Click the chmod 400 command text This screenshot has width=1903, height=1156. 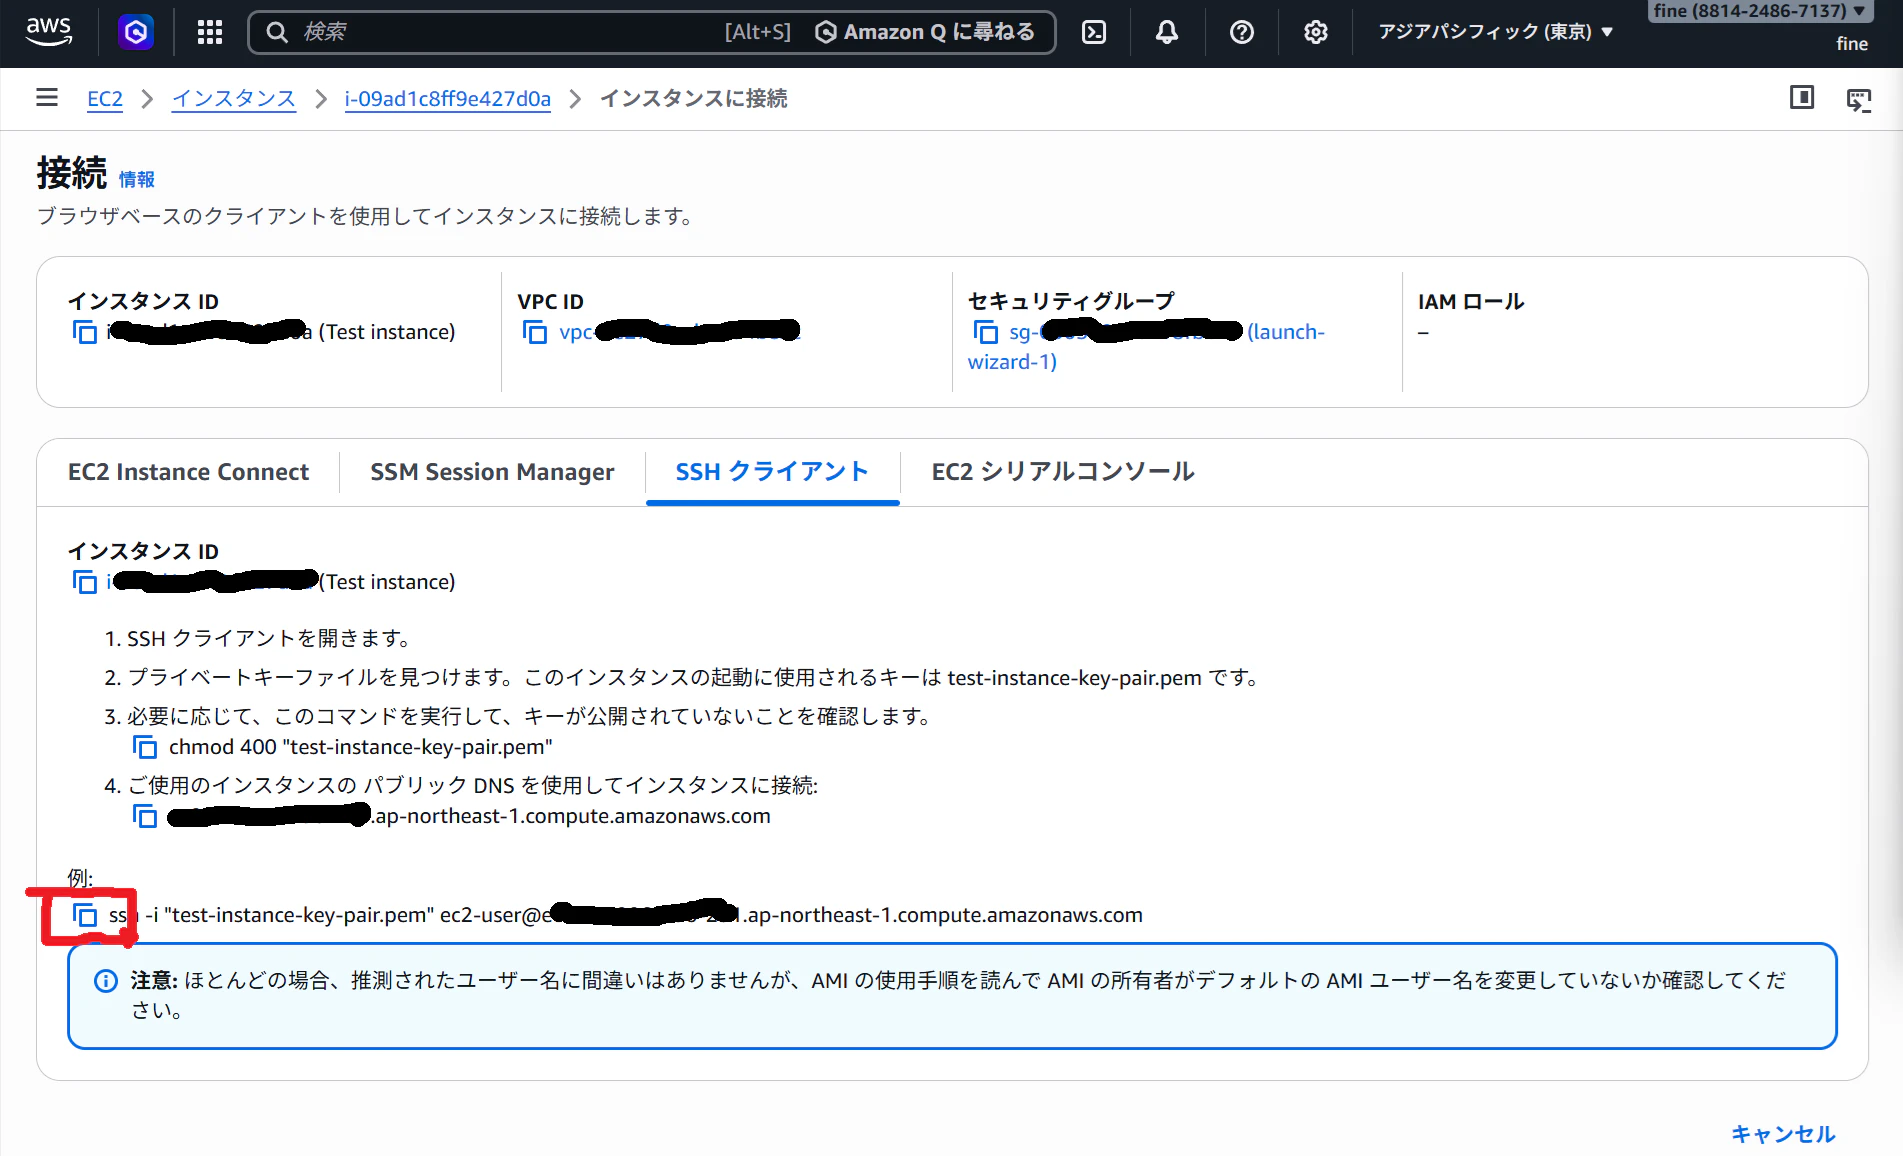tap(361, 747)
